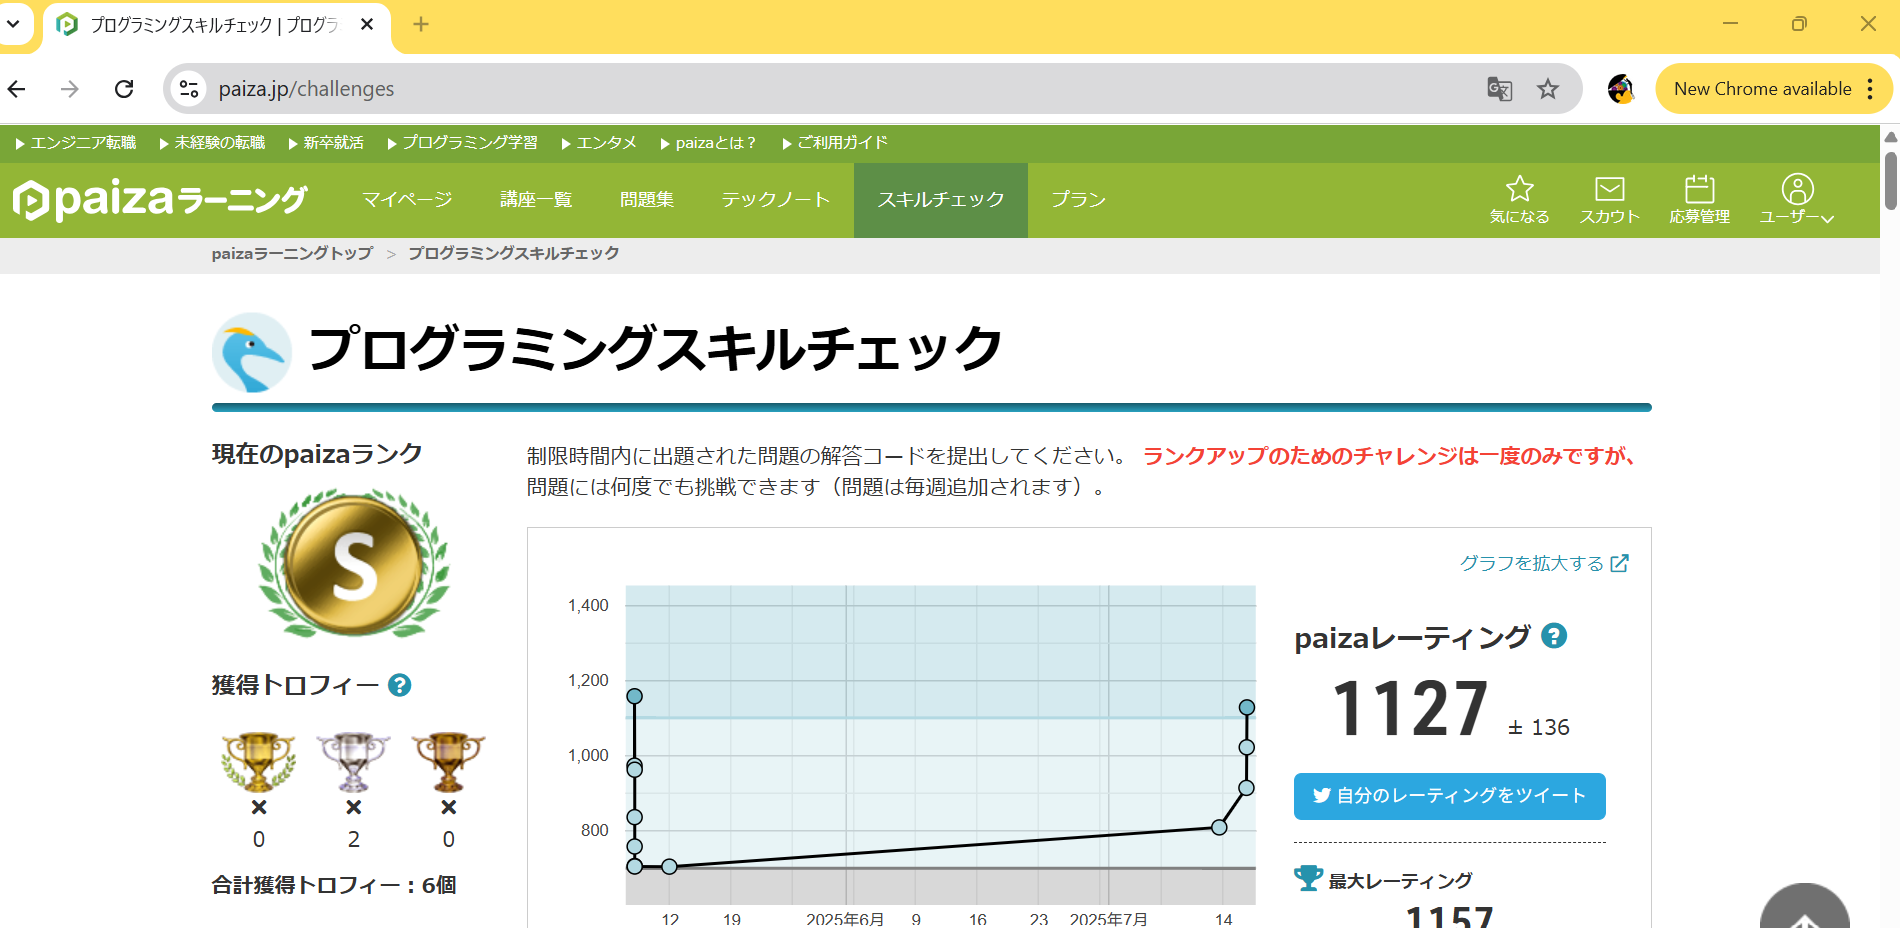The height and width of the screenshot is (928, 1900).
Task: Open 新卒就活 top link
Action: (x=326, y=143)
